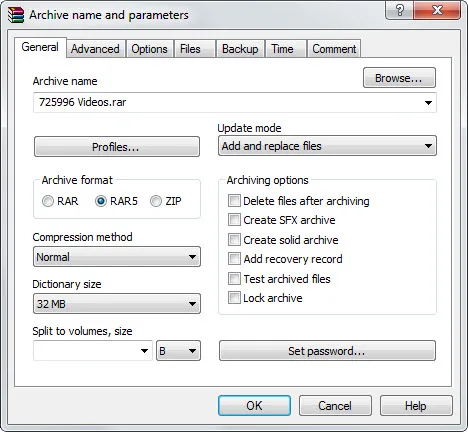Select the ZIP archive format
The width and height of the screenshot is (468, 432).
(x=156, y=201)
